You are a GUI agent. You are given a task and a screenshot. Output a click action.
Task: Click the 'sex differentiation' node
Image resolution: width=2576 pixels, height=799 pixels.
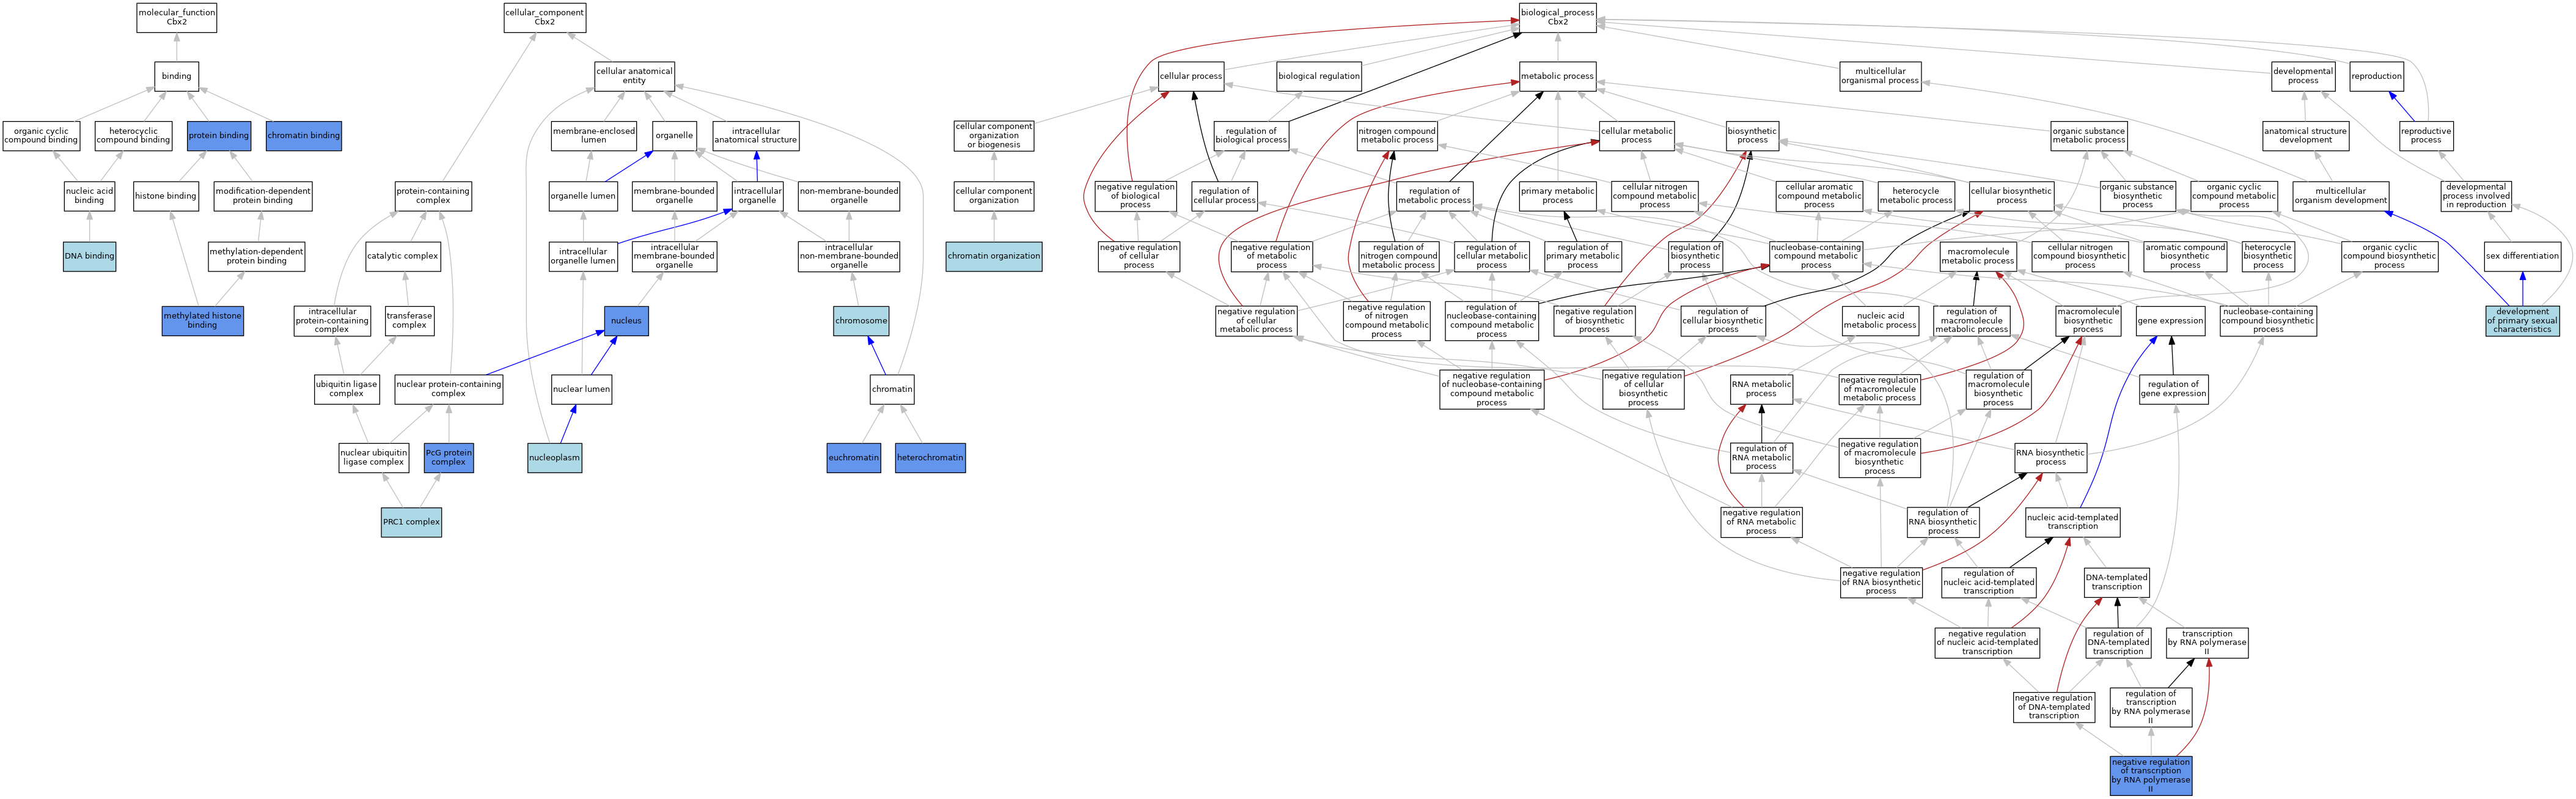pyautogui.click(x=2523, y=256)
